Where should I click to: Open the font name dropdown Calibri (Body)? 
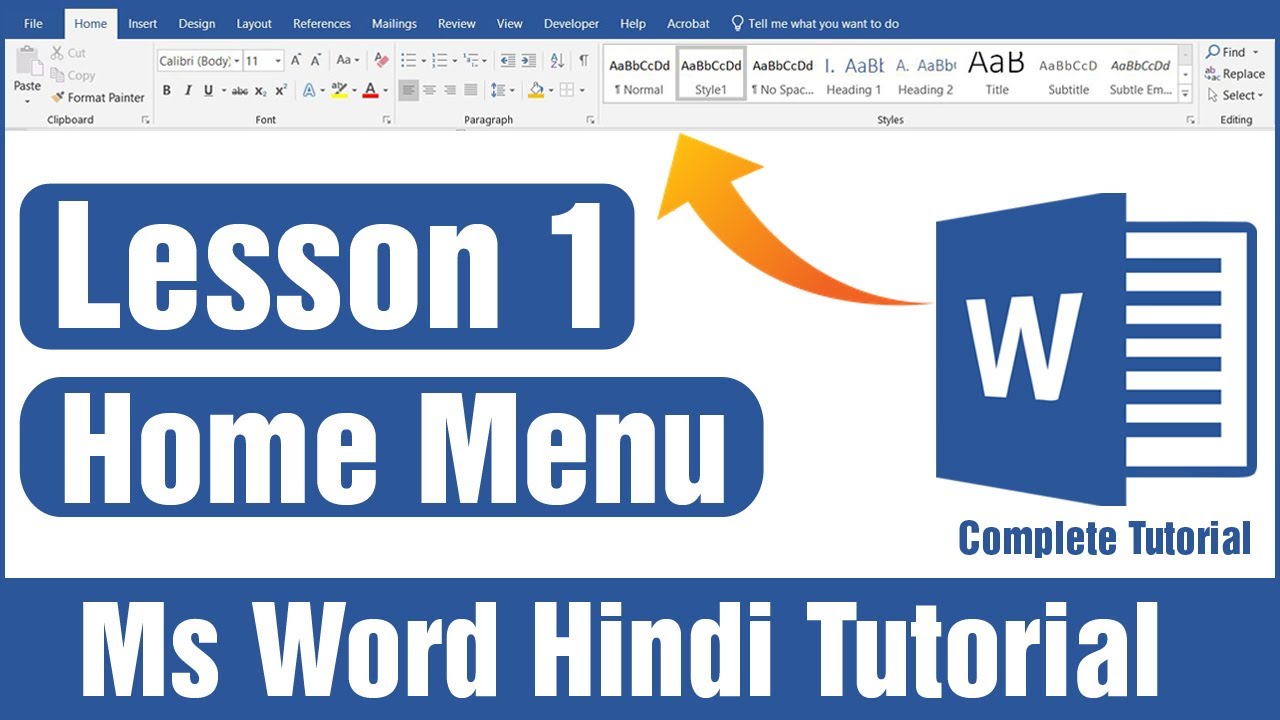coord(237,61)
